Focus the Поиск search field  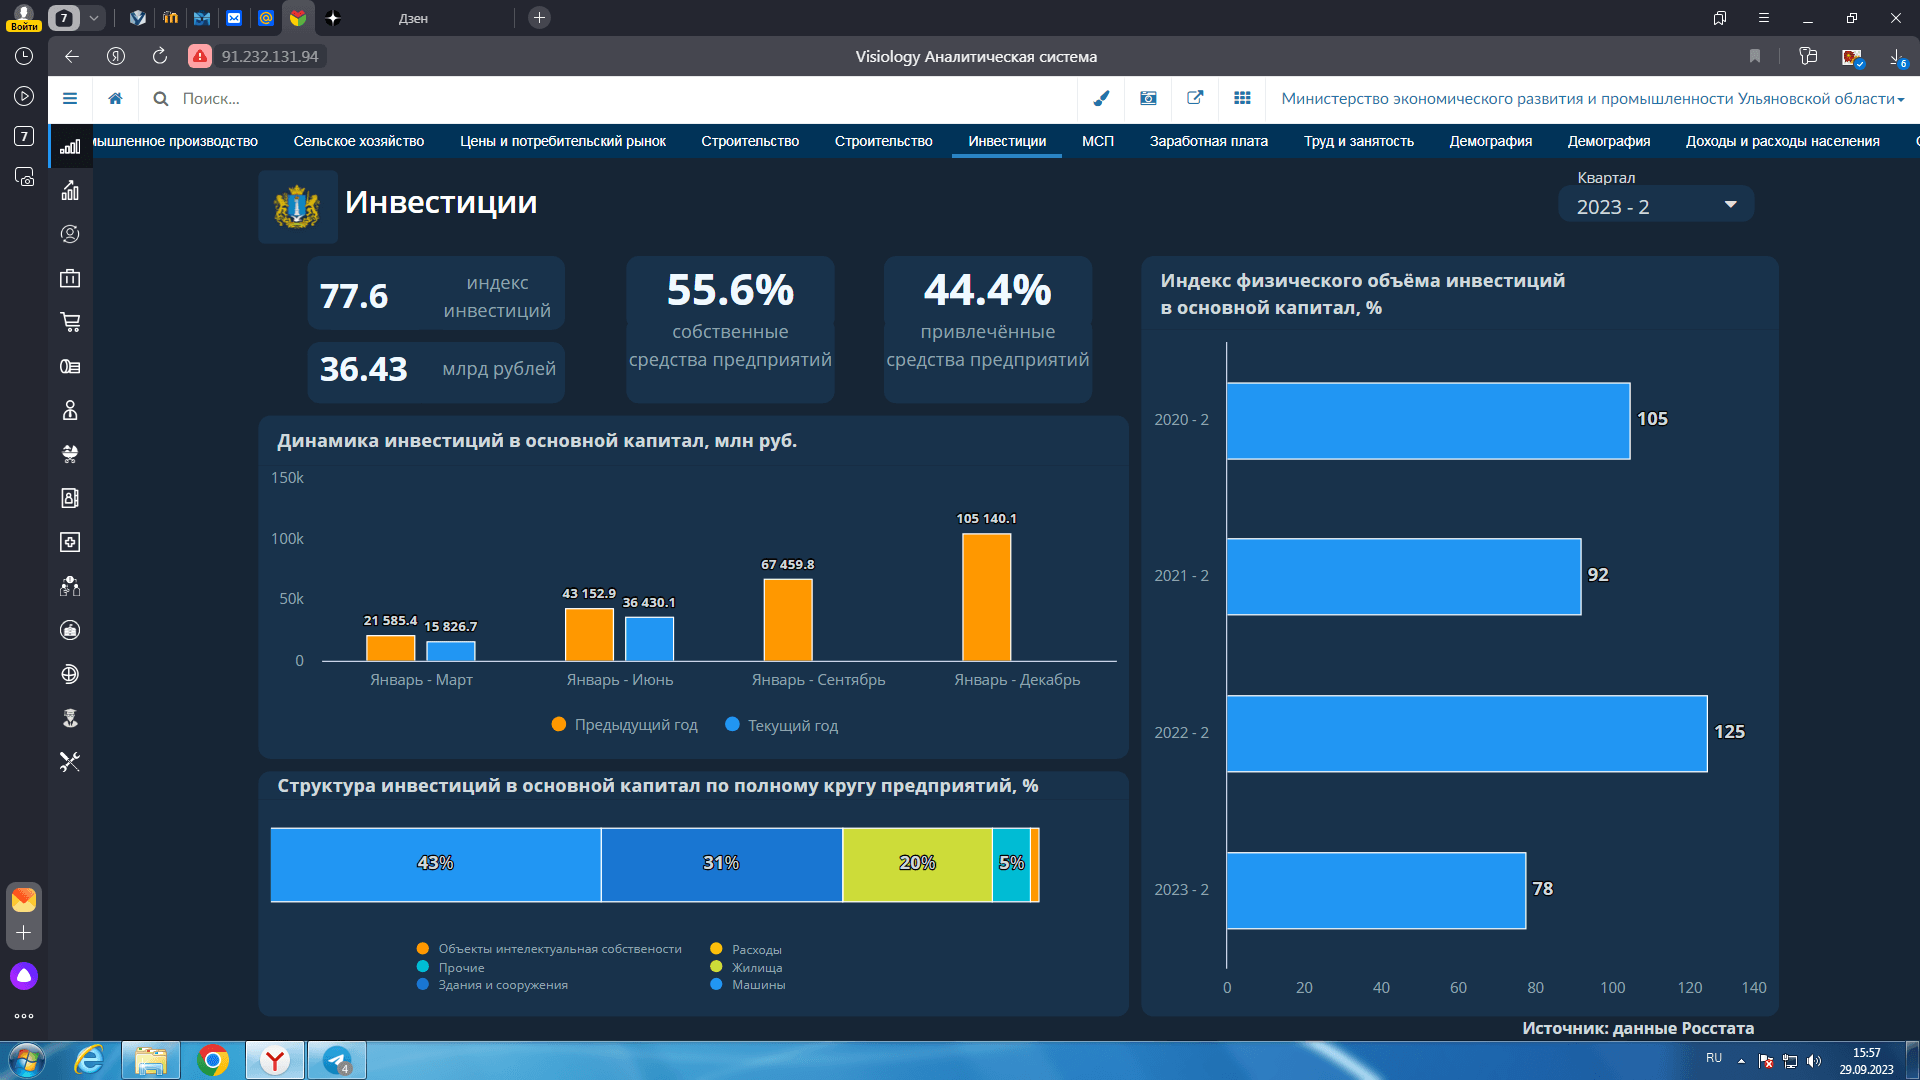620,98
